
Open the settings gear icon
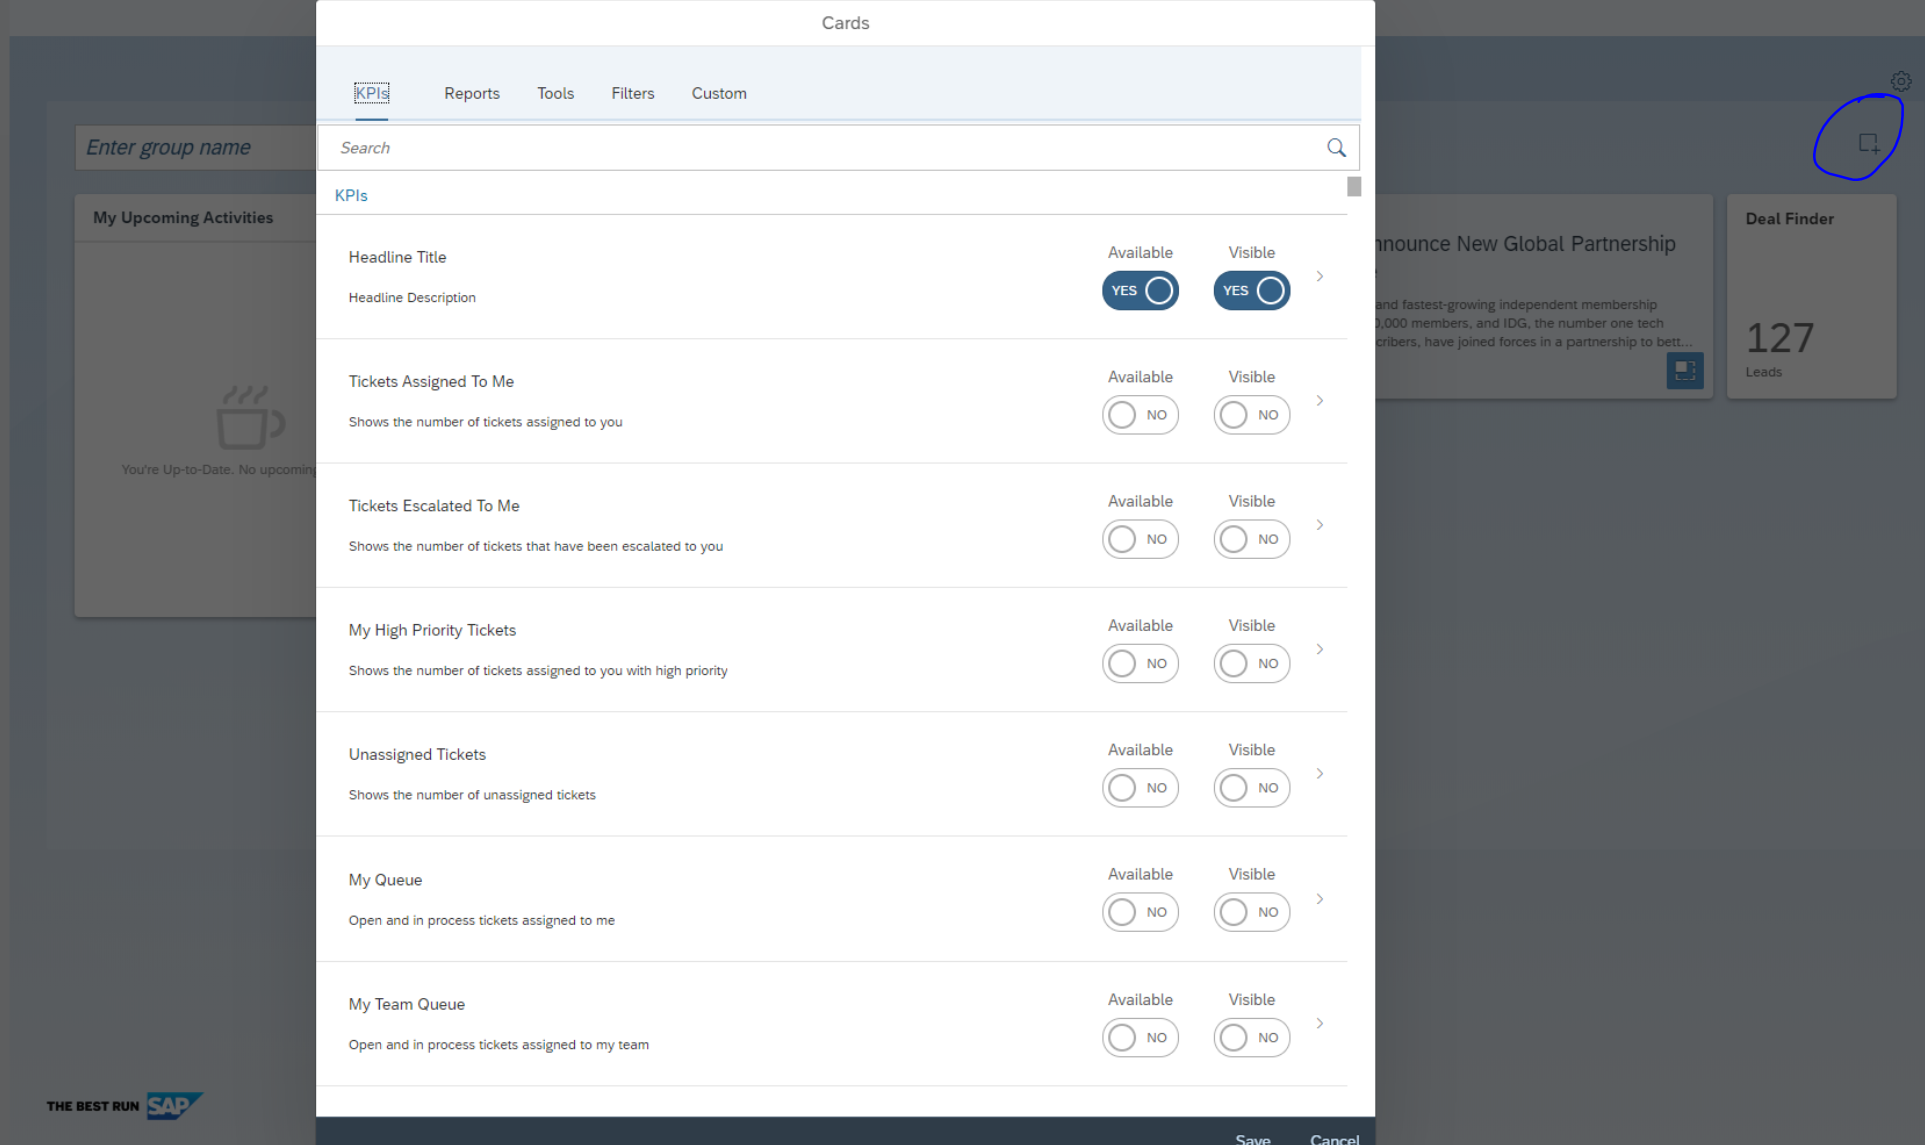(1900, 81)
